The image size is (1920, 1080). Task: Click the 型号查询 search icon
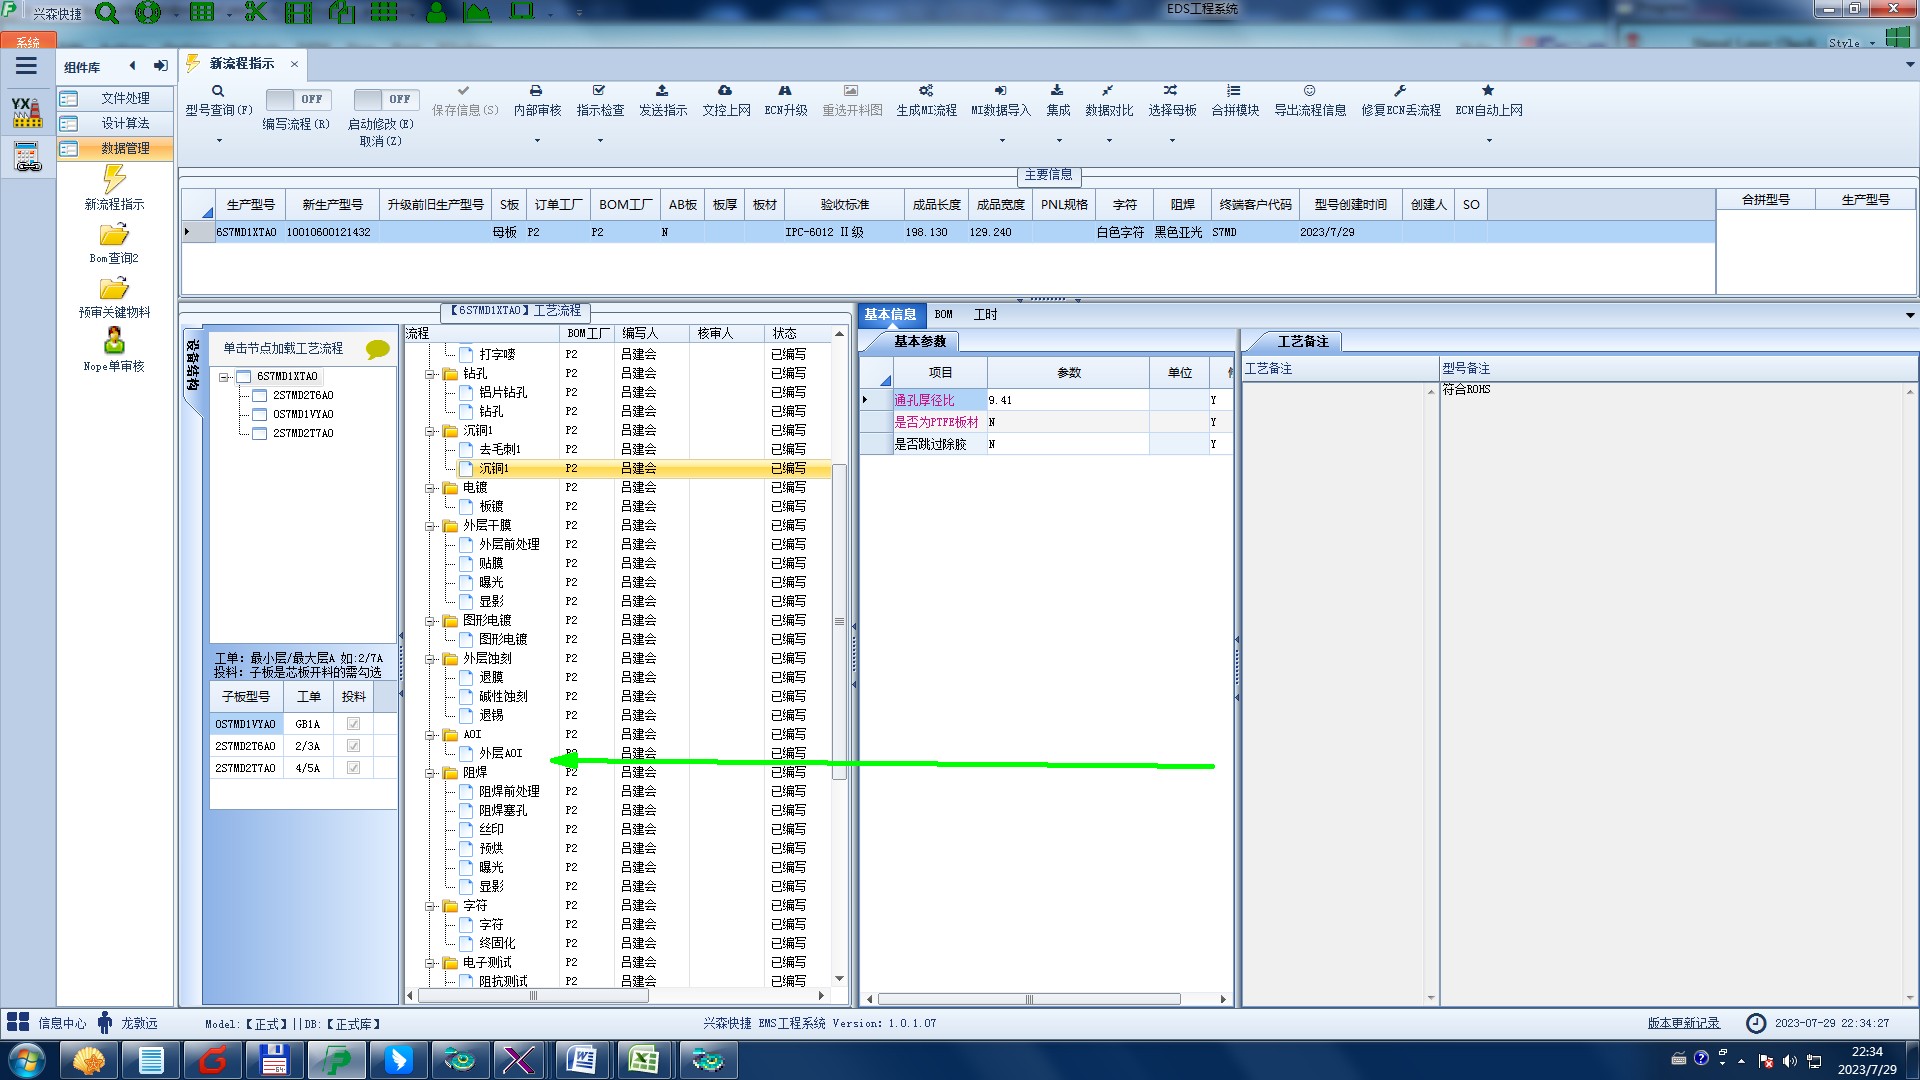point(218,91)
